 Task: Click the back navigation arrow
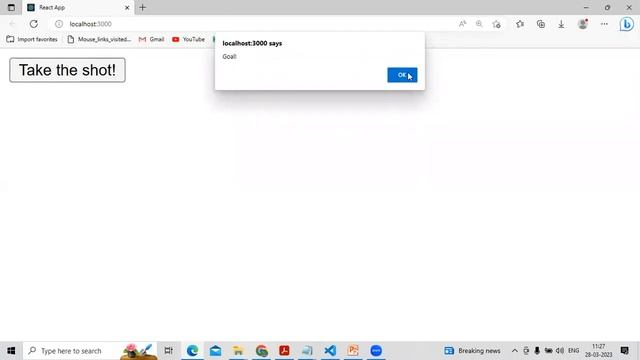12,24
